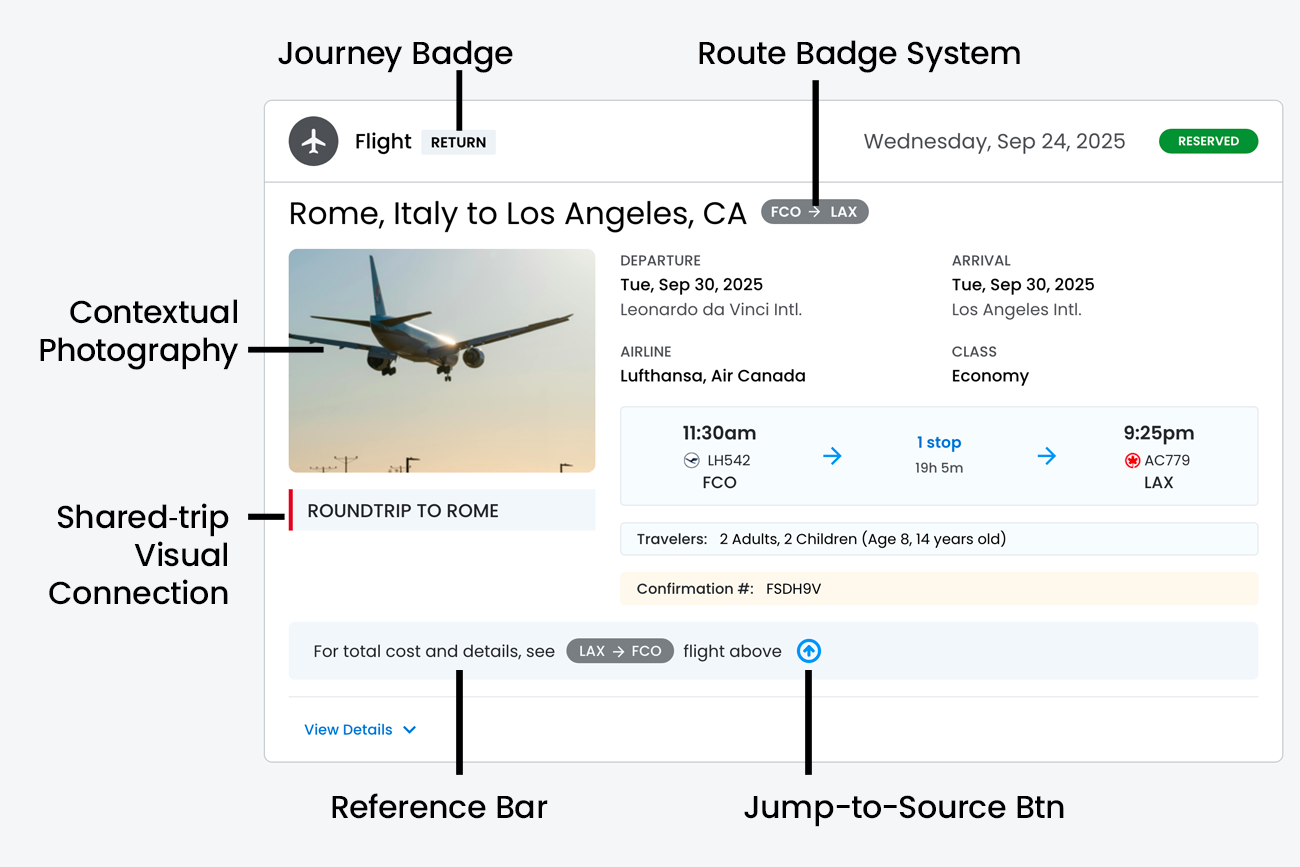Click the Rome to Los Angeles heading
Image resolution: width=1300 pixels, height=867 pixels.
(517, 213)
